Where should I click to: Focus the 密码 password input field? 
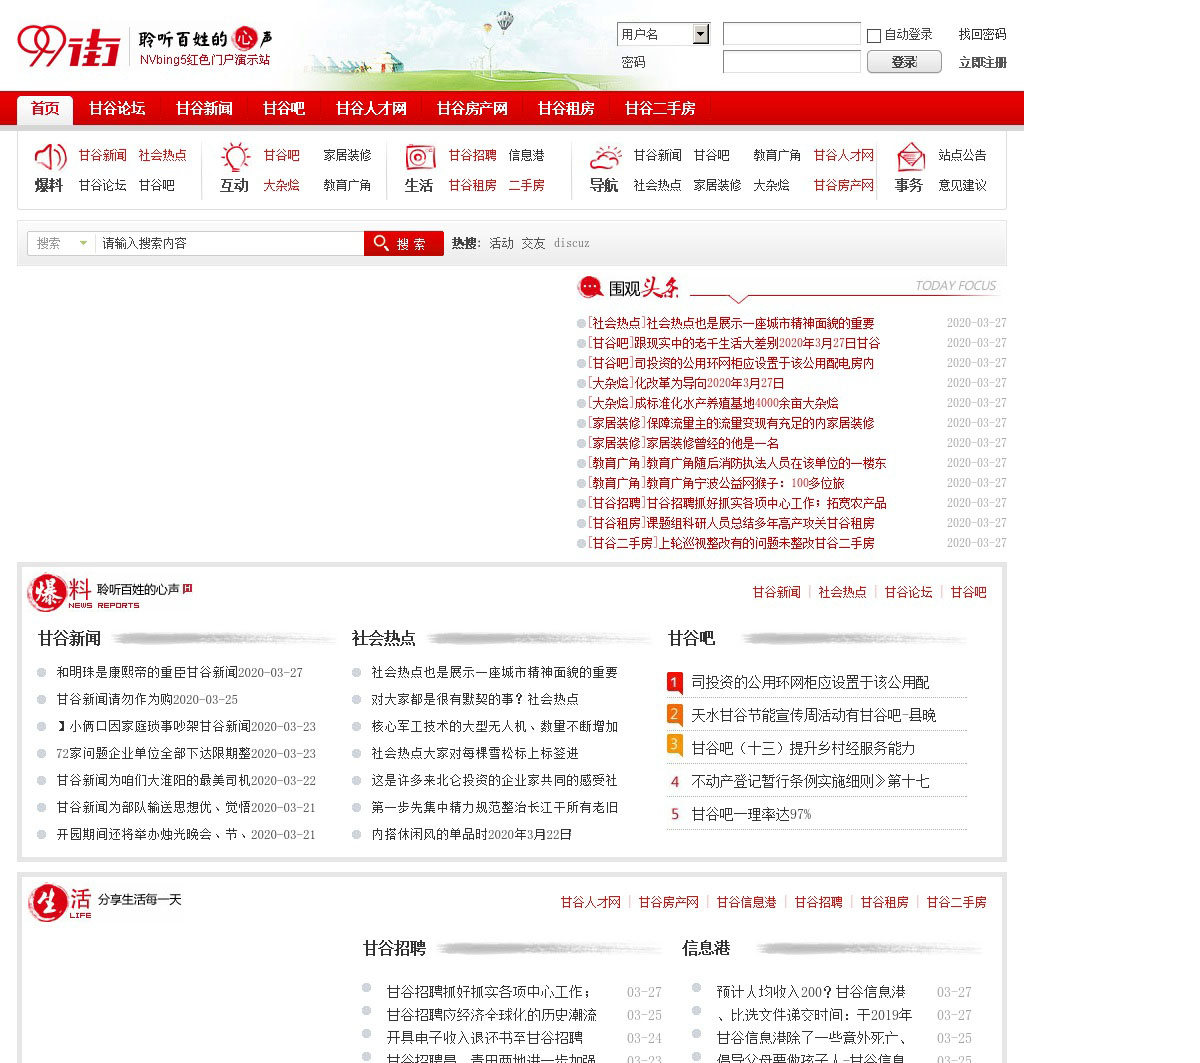[792, 62]
